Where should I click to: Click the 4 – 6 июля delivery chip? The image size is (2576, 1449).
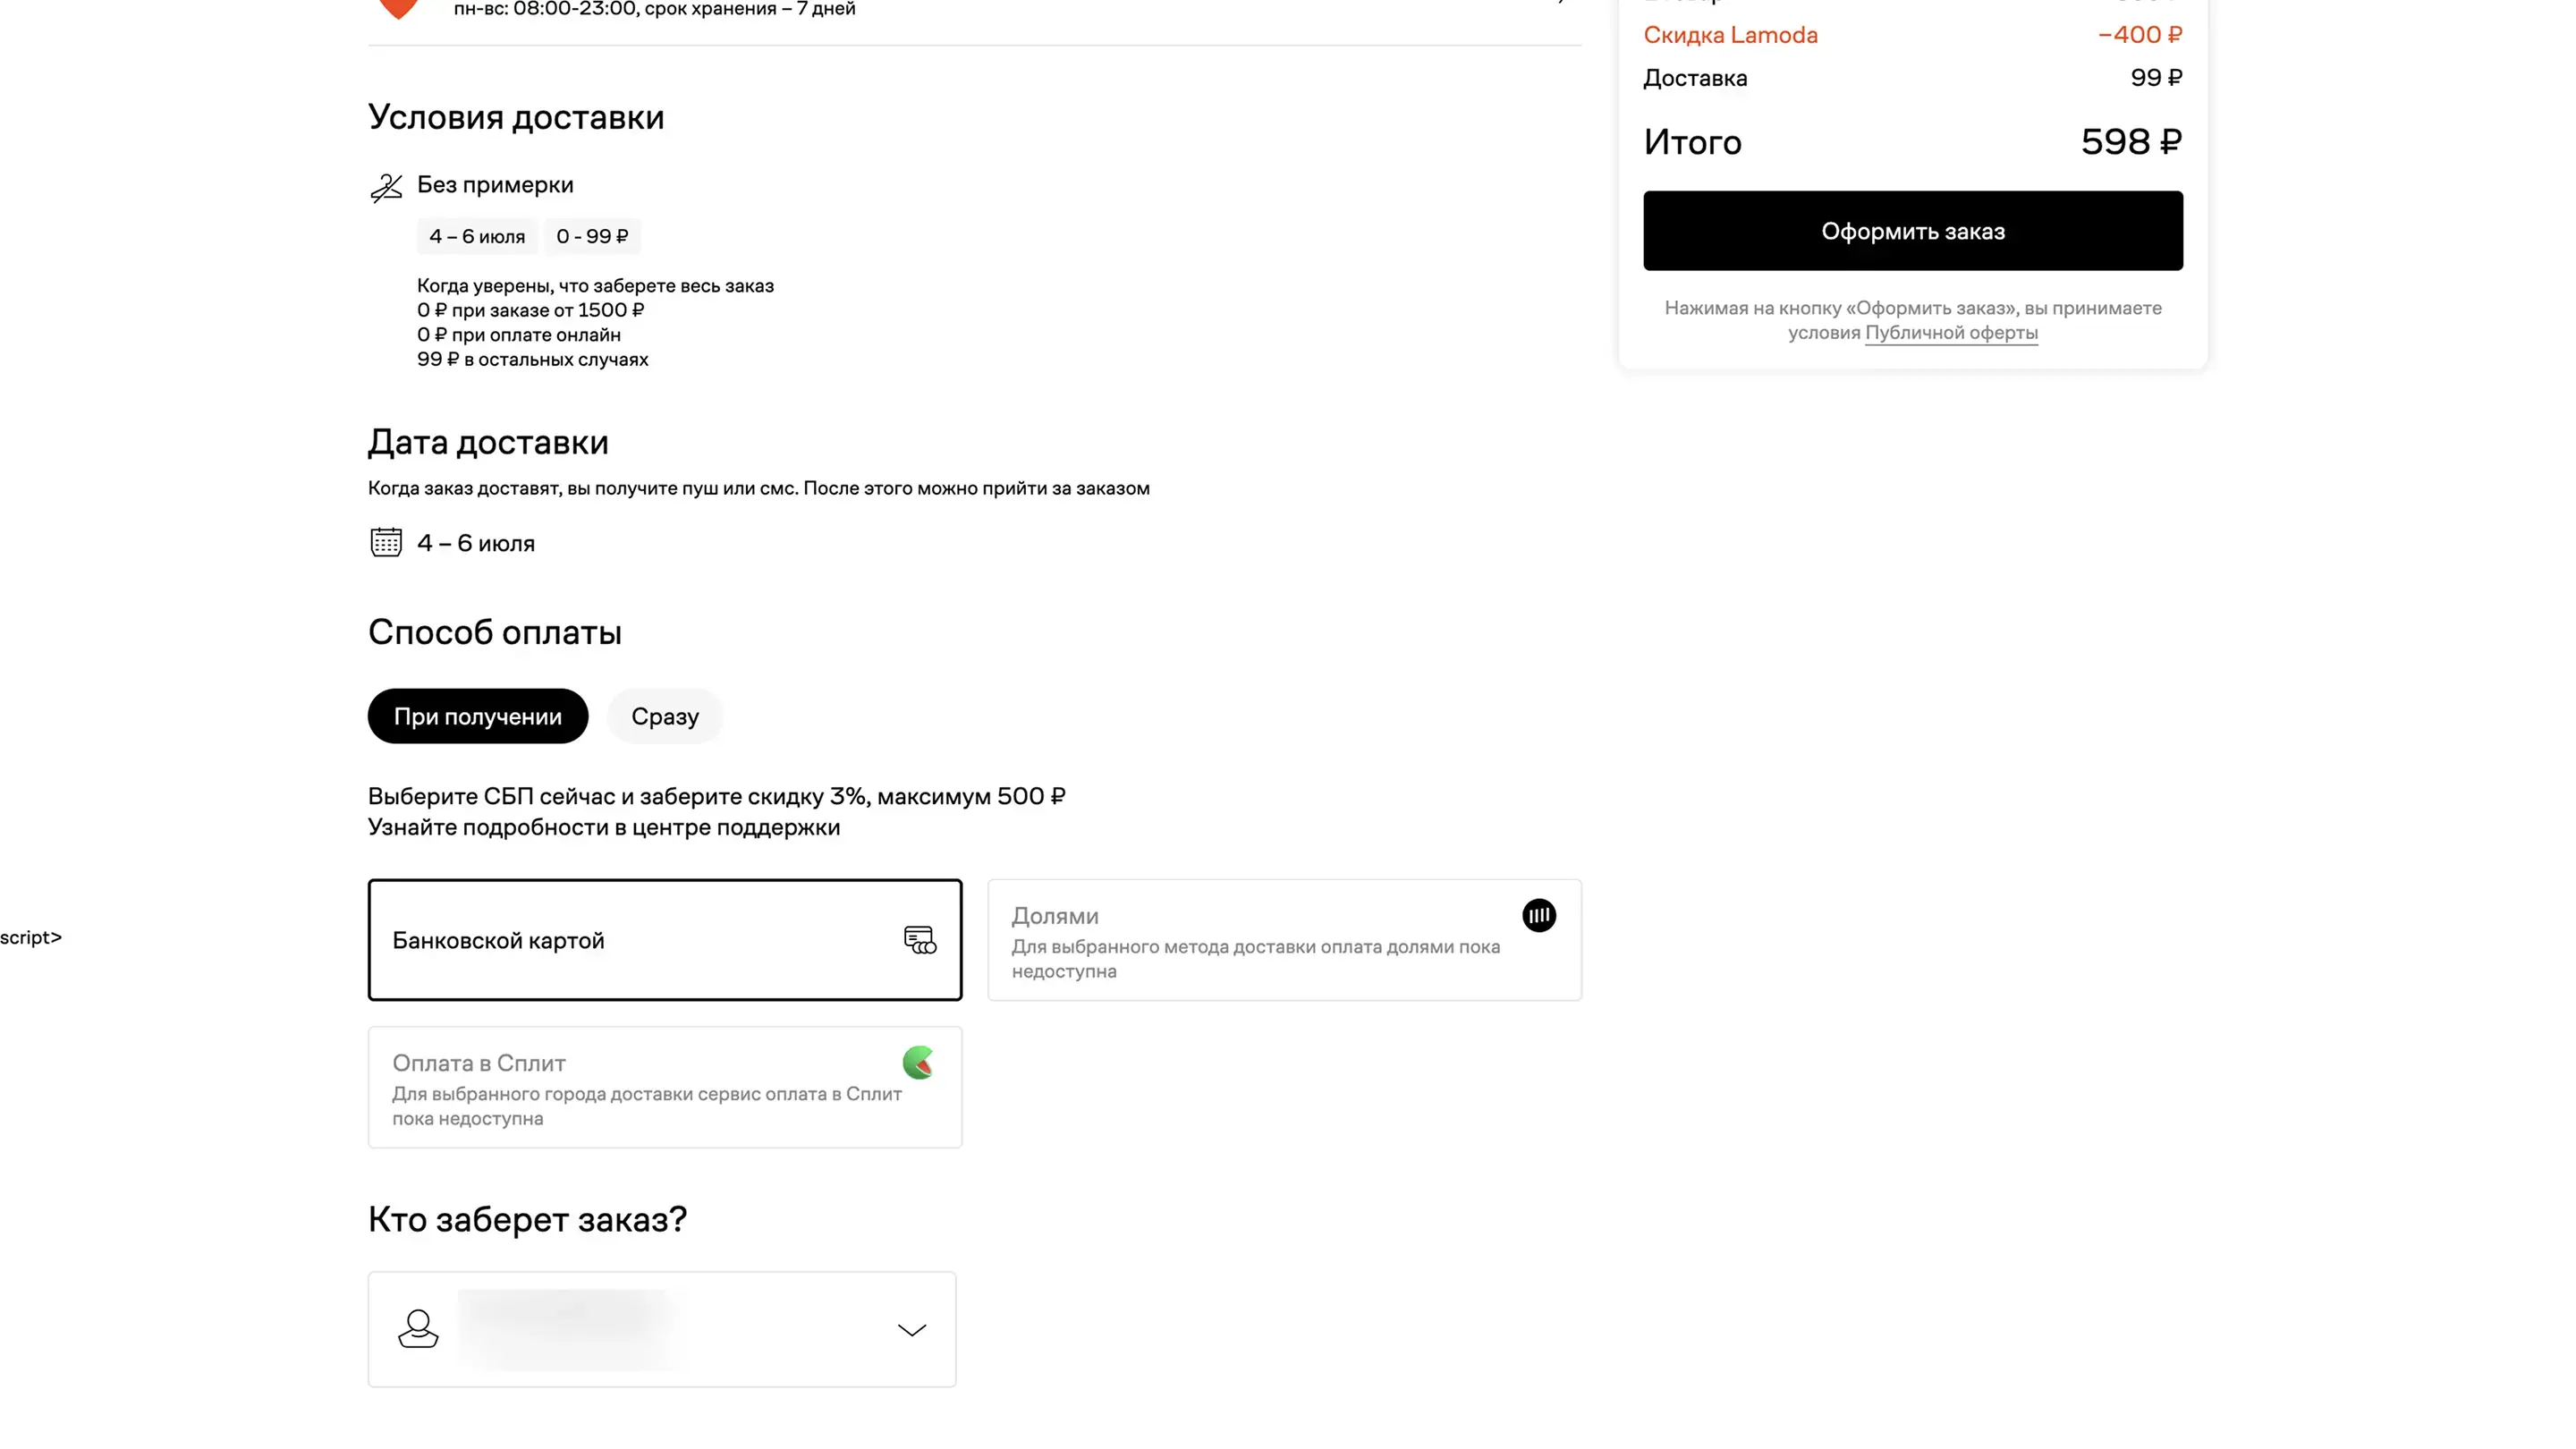[x=476, y=237]
